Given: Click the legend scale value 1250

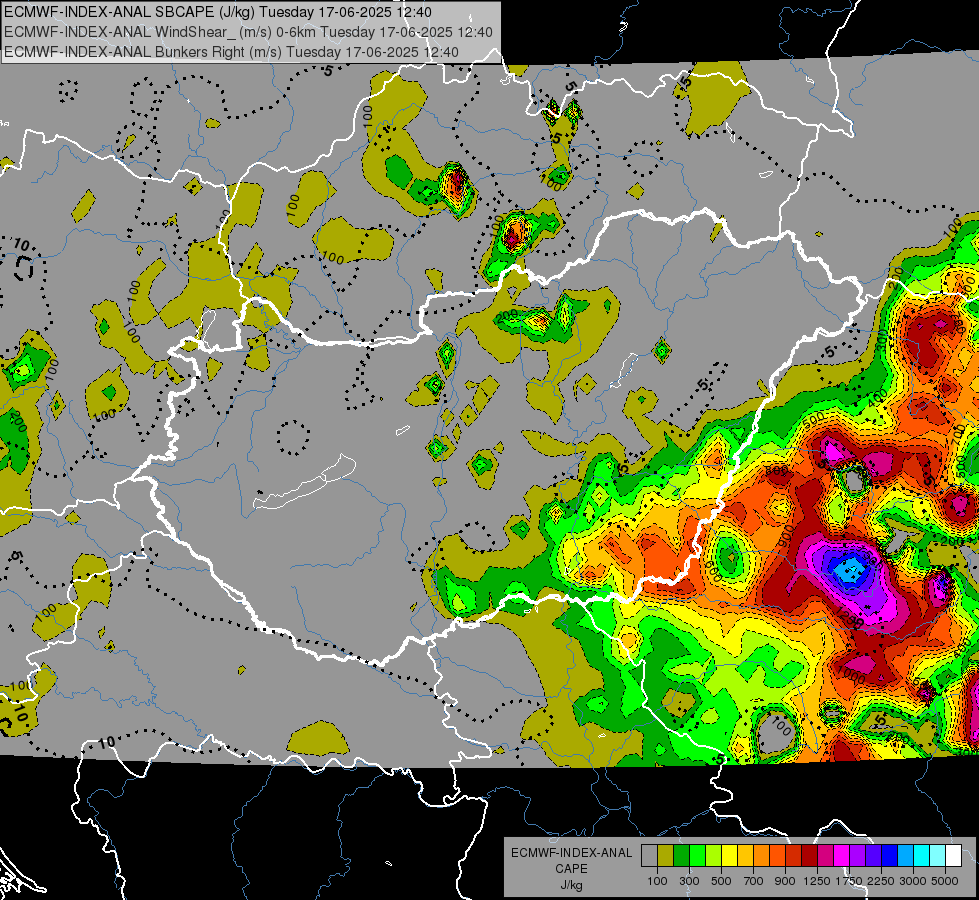Looking at the screenshot, I should [x=817, y=881].
